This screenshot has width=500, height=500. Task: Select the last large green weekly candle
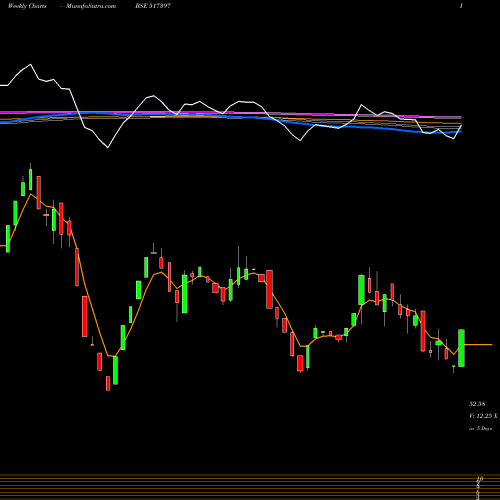point(461,348)
